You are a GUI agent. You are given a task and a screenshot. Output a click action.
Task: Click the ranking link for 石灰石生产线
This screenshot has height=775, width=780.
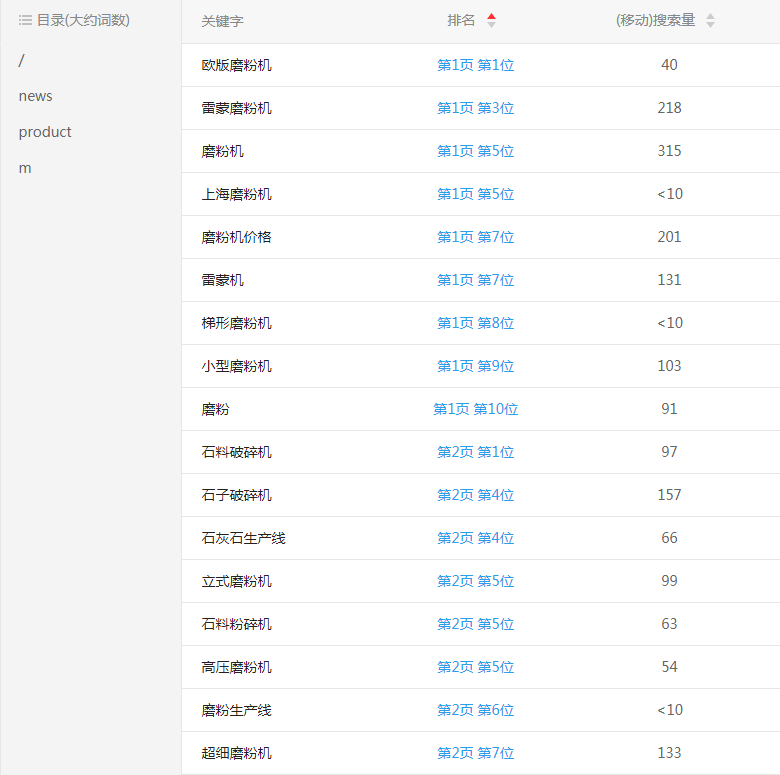pos(475,538)
